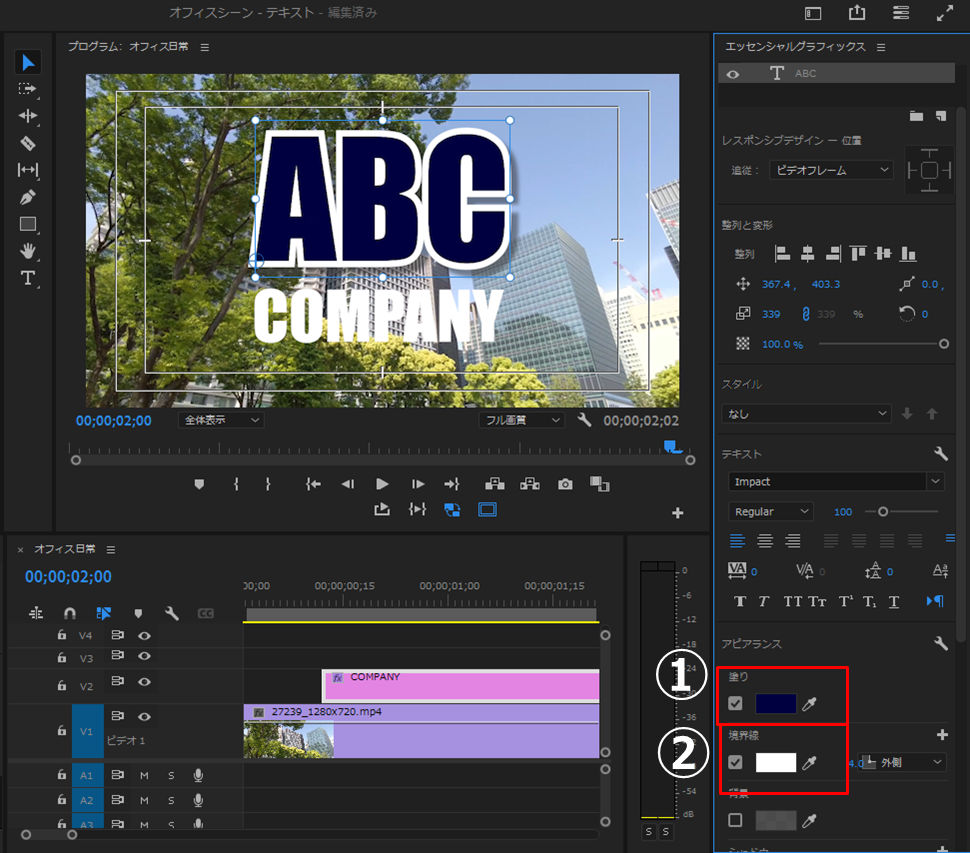Click the fill color eyedropper

coord(810,704)
